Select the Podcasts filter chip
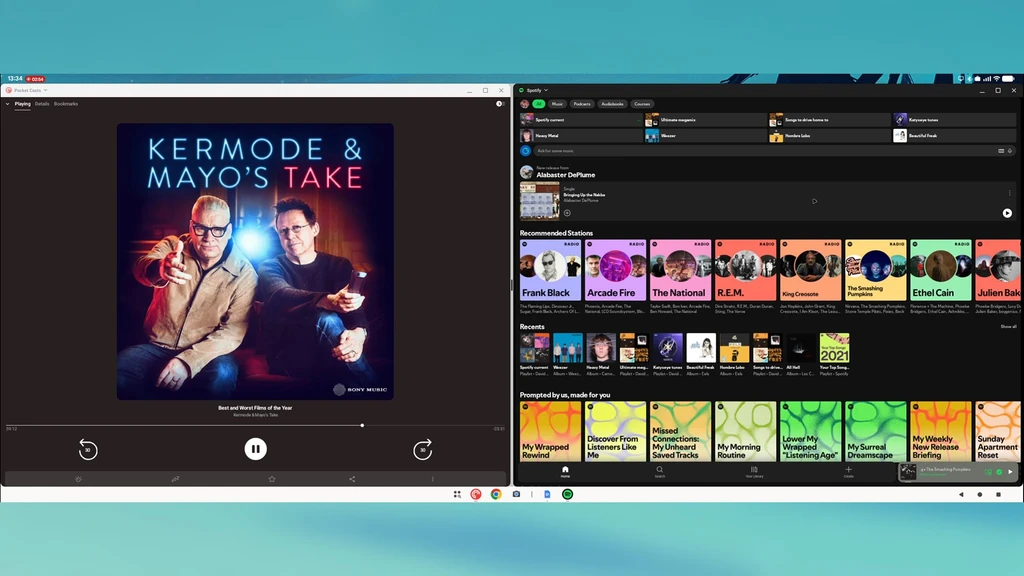This screenshot has height=576, width=1024. click(x=582, y=104)
